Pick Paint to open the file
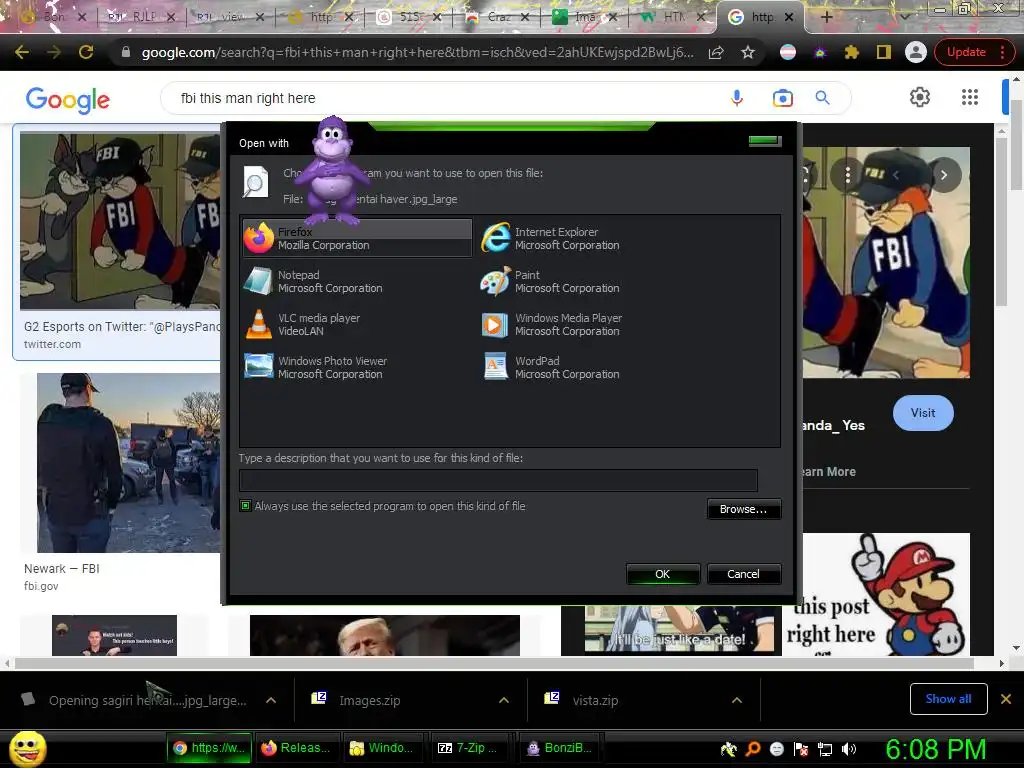This screenshot has height=768, width=1024. [551, 281]
